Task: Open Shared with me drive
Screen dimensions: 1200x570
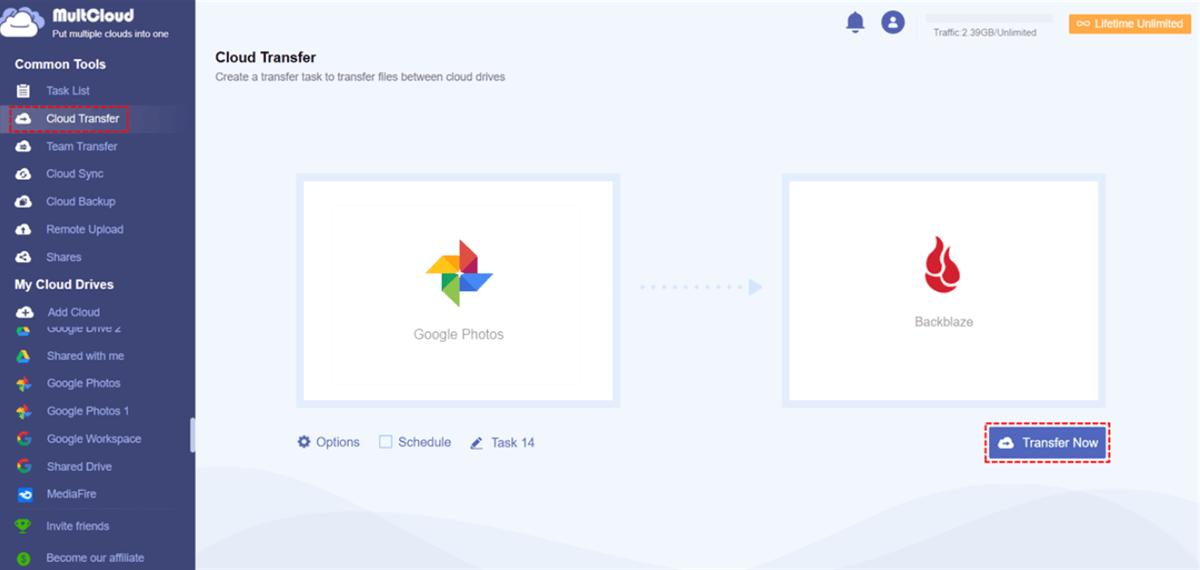Action: [x=85, y=356]
